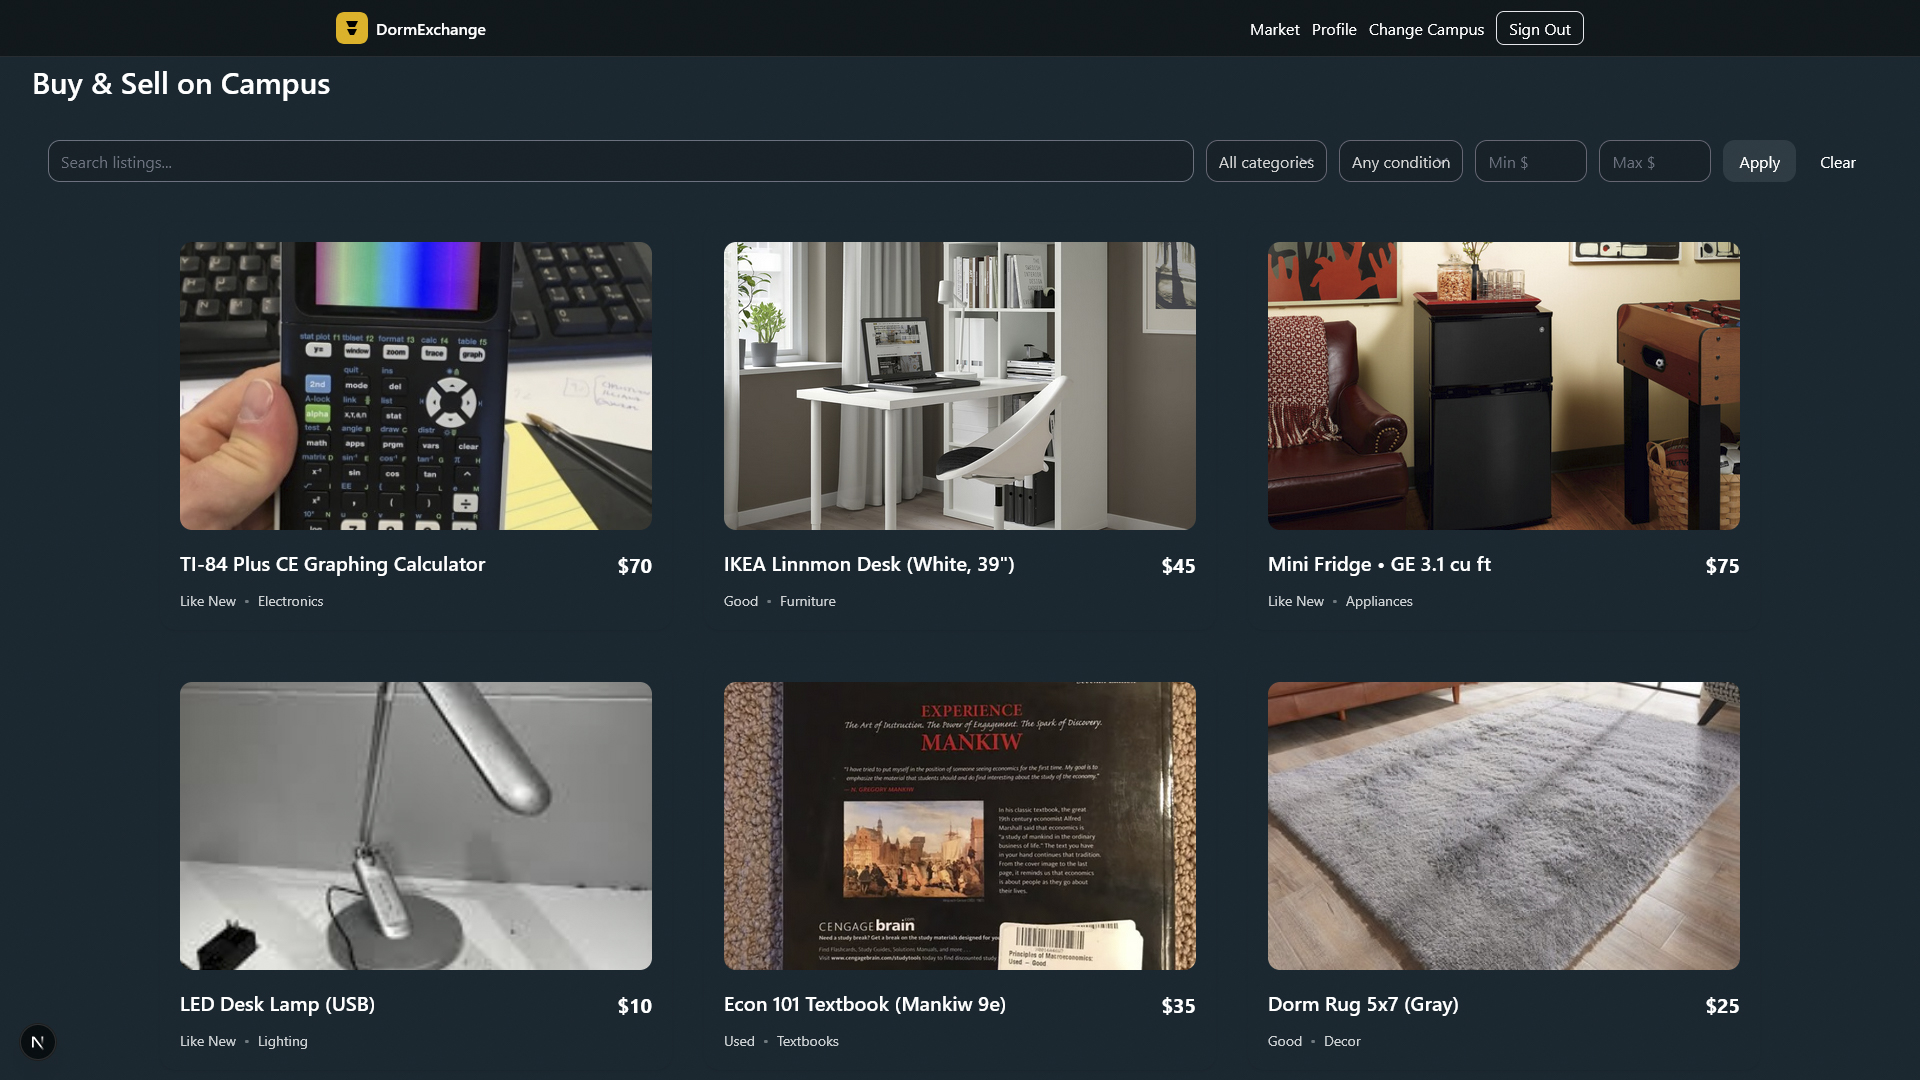Apply the search filters
Image resolution: width=1920 pixels, height=1080 pixels.
(1758, 162)
